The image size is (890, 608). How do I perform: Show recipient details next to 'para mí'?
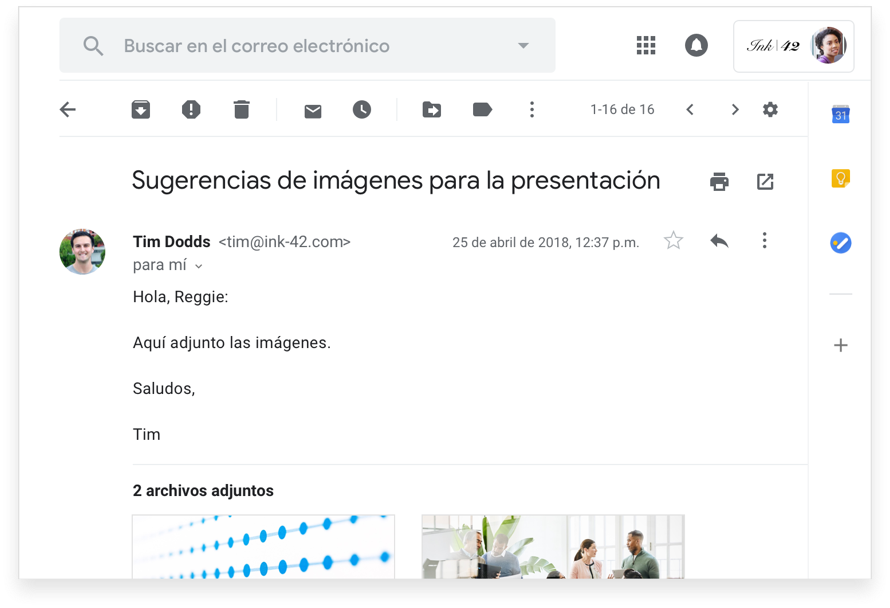[198, 266]
